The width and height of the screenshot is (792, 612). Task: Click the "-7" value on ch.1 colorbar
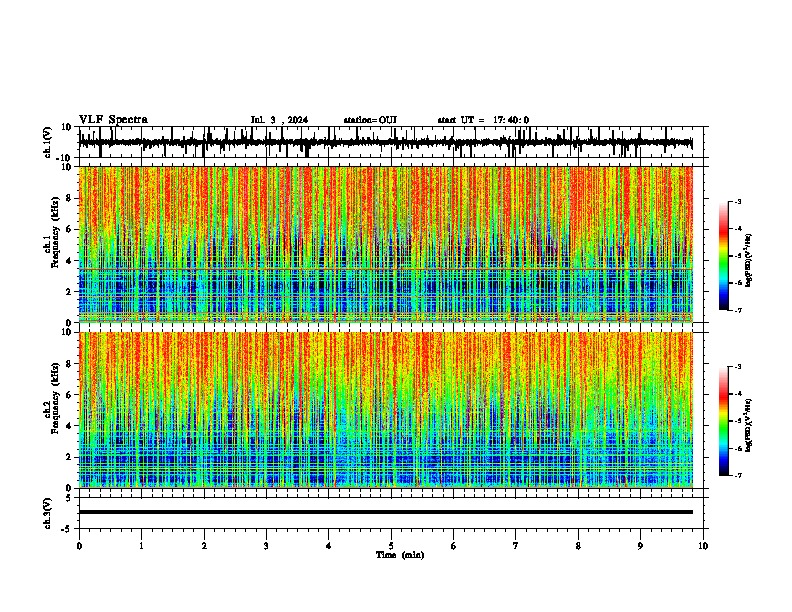(738, 310)
